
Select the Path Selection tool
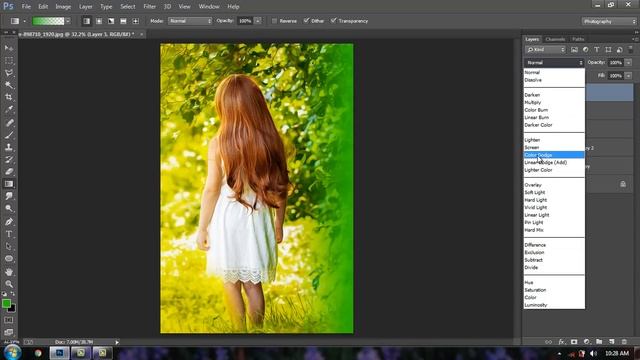tap(9, 246)
